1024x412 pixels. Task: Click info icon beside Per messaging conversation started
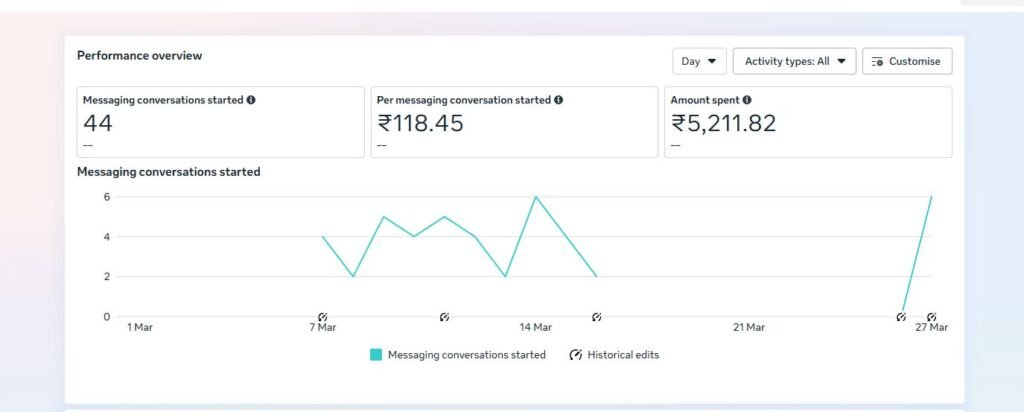point(558,100)
